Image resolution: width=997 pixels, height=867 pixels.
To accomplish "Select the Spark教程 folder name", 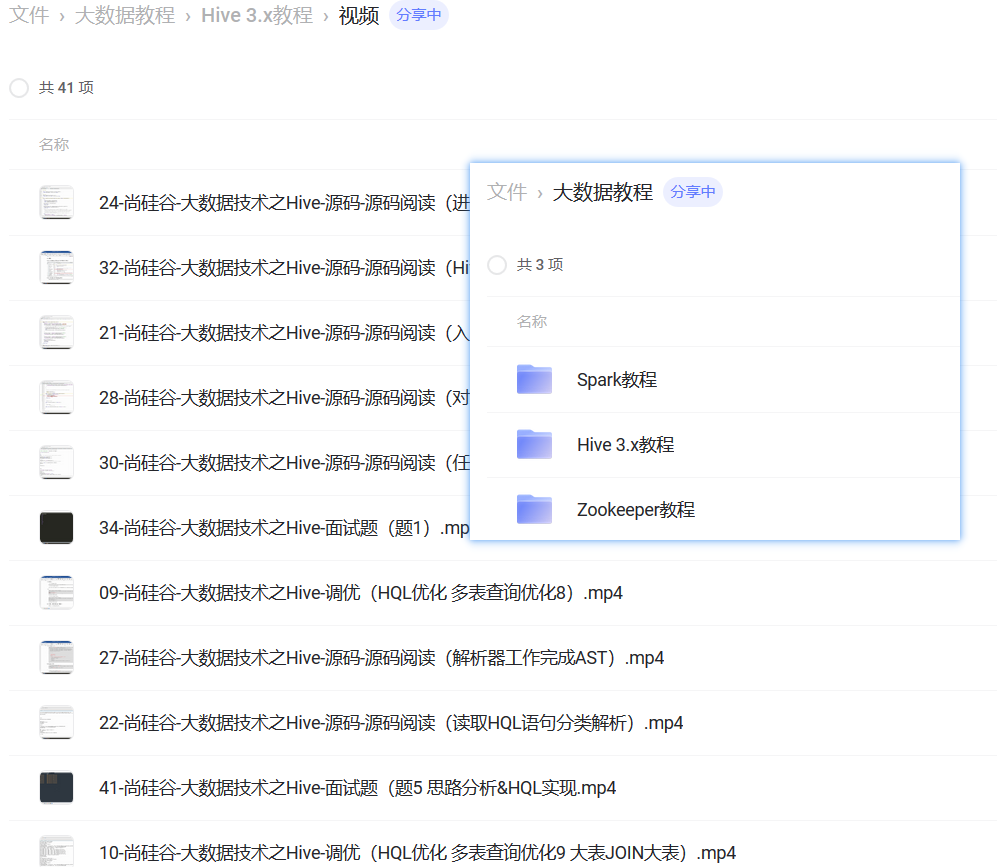I will tap(617, 380).
